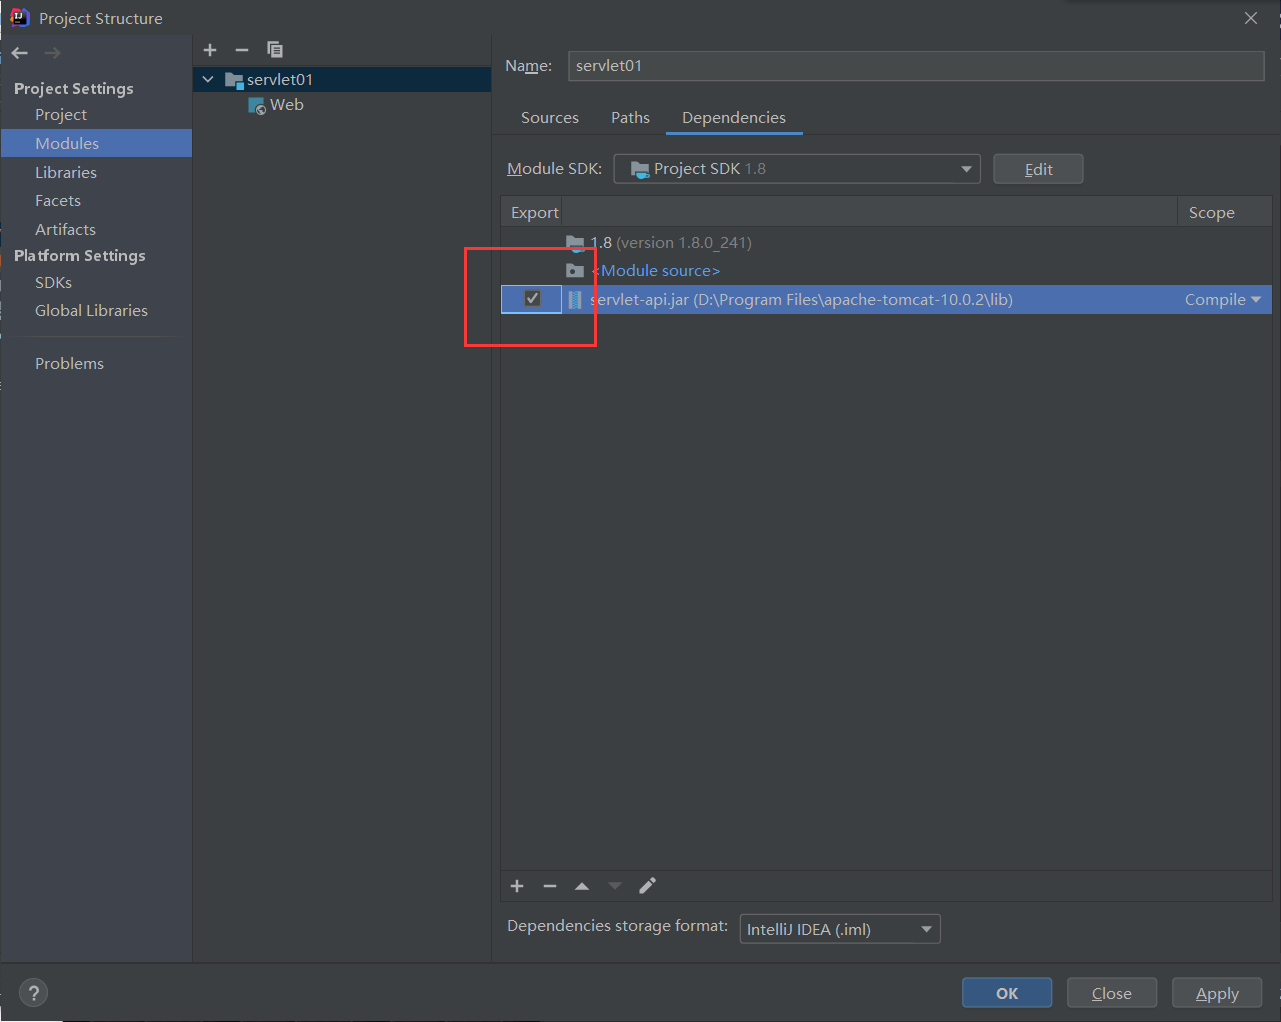1281x1022 pixels.
Task: Open the Module SDK dropdown
Action: point(797,169)
